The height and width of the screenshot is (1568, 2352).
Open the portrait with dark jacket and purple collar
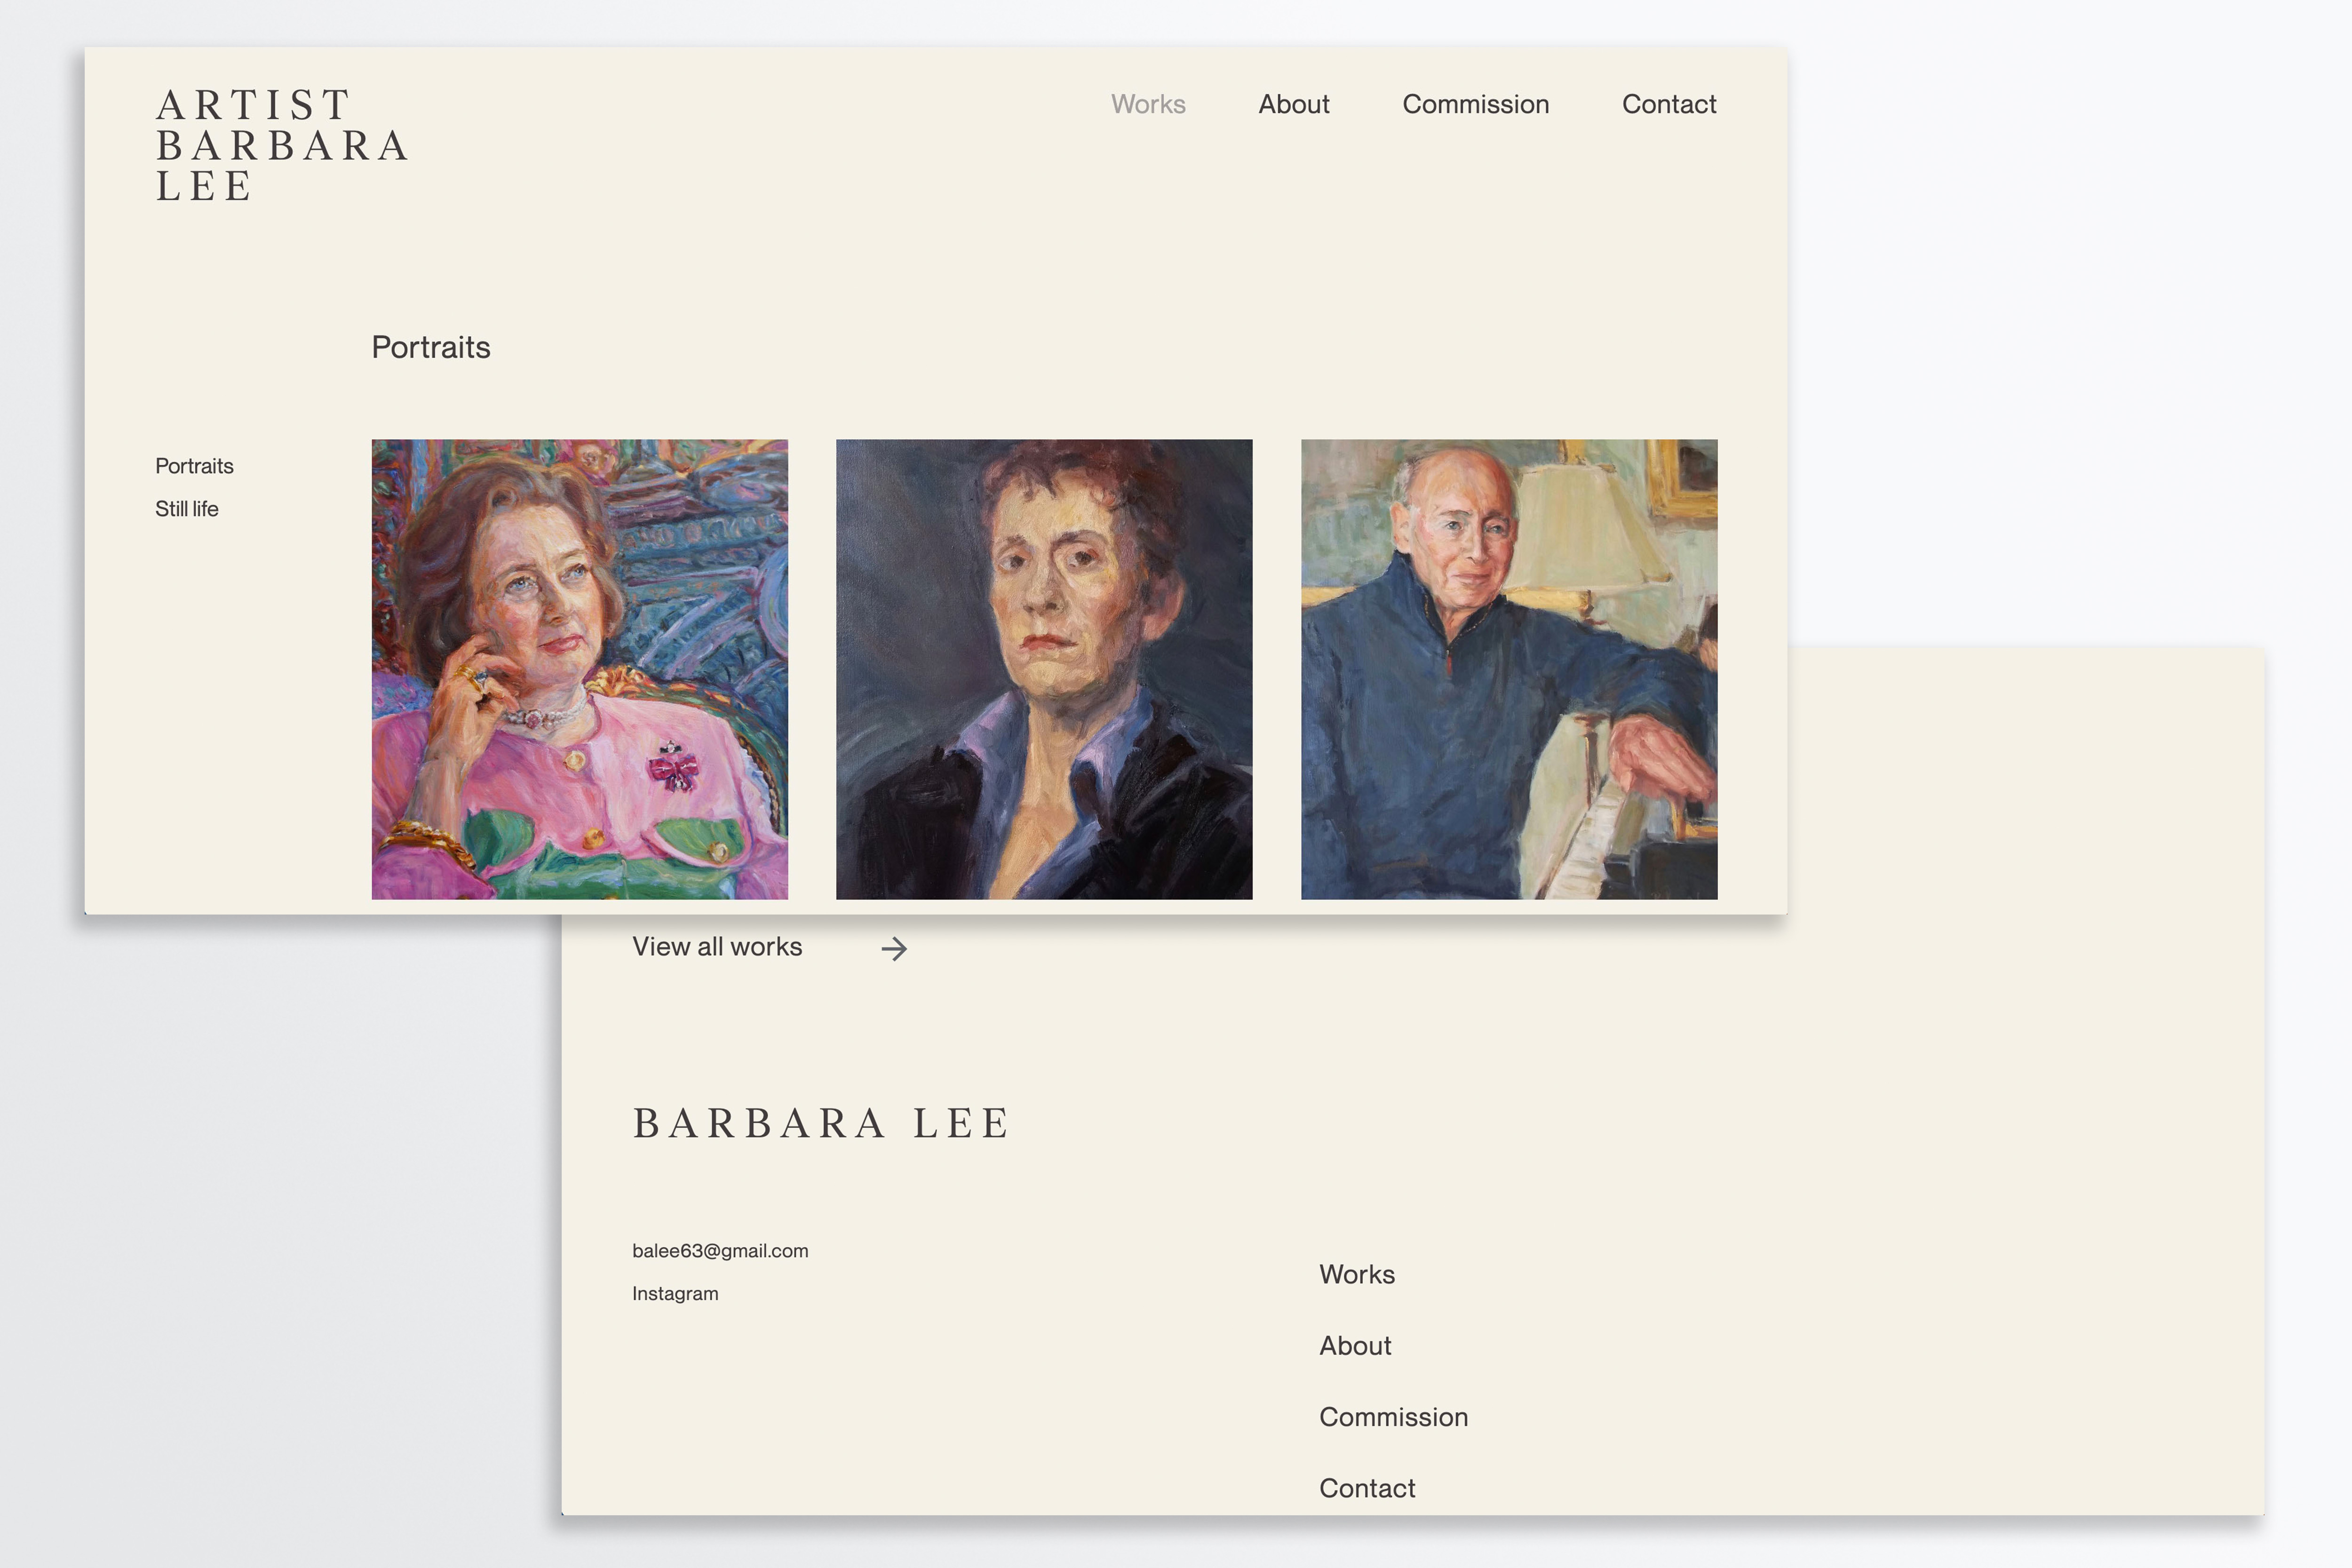pyautogui.click(x=1044, y=669)
